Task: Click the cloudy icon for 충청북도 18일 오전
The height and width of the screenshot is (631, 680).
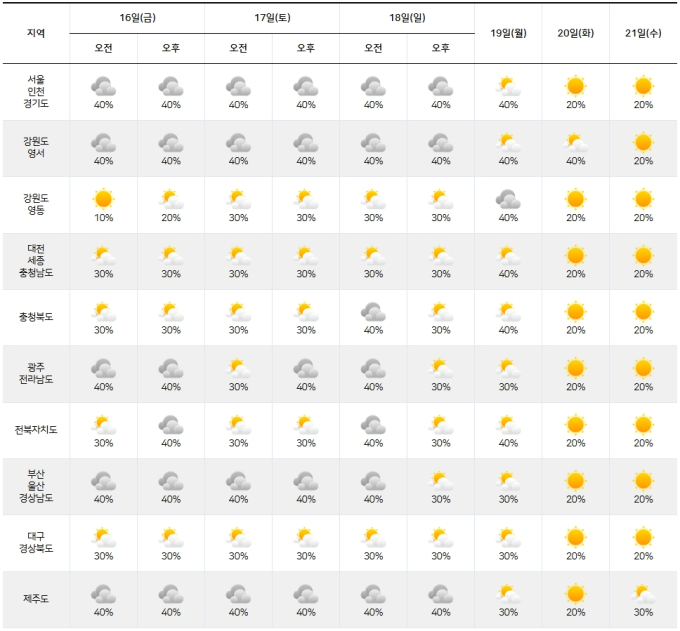Action: point(373,312)
